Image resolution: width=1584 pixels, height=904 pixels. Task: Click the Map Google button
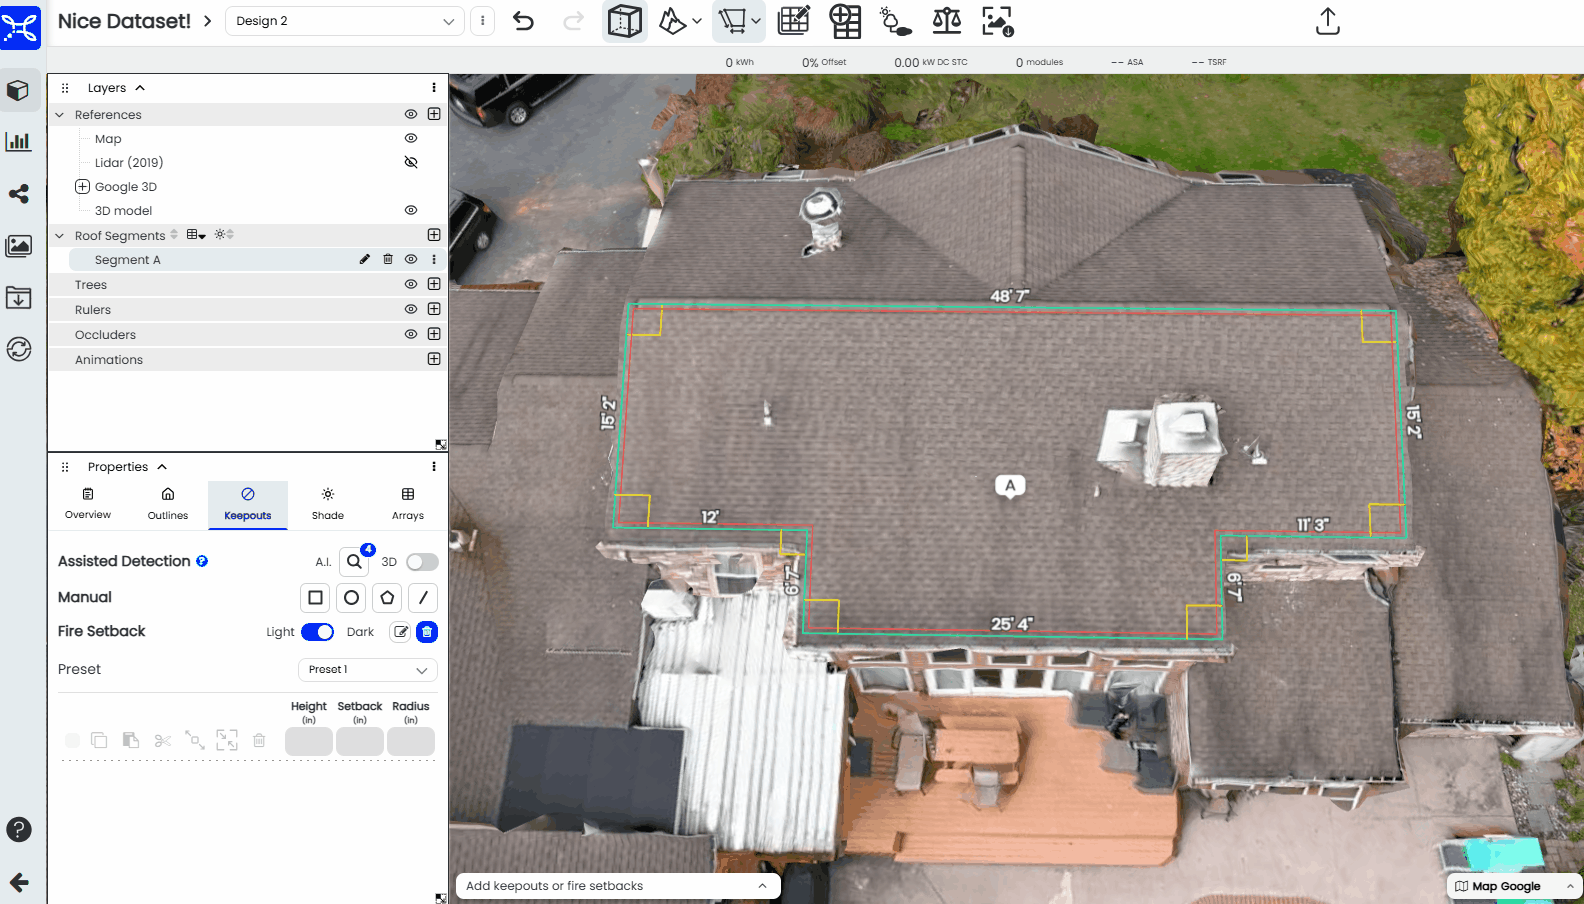click(1505, 886)
